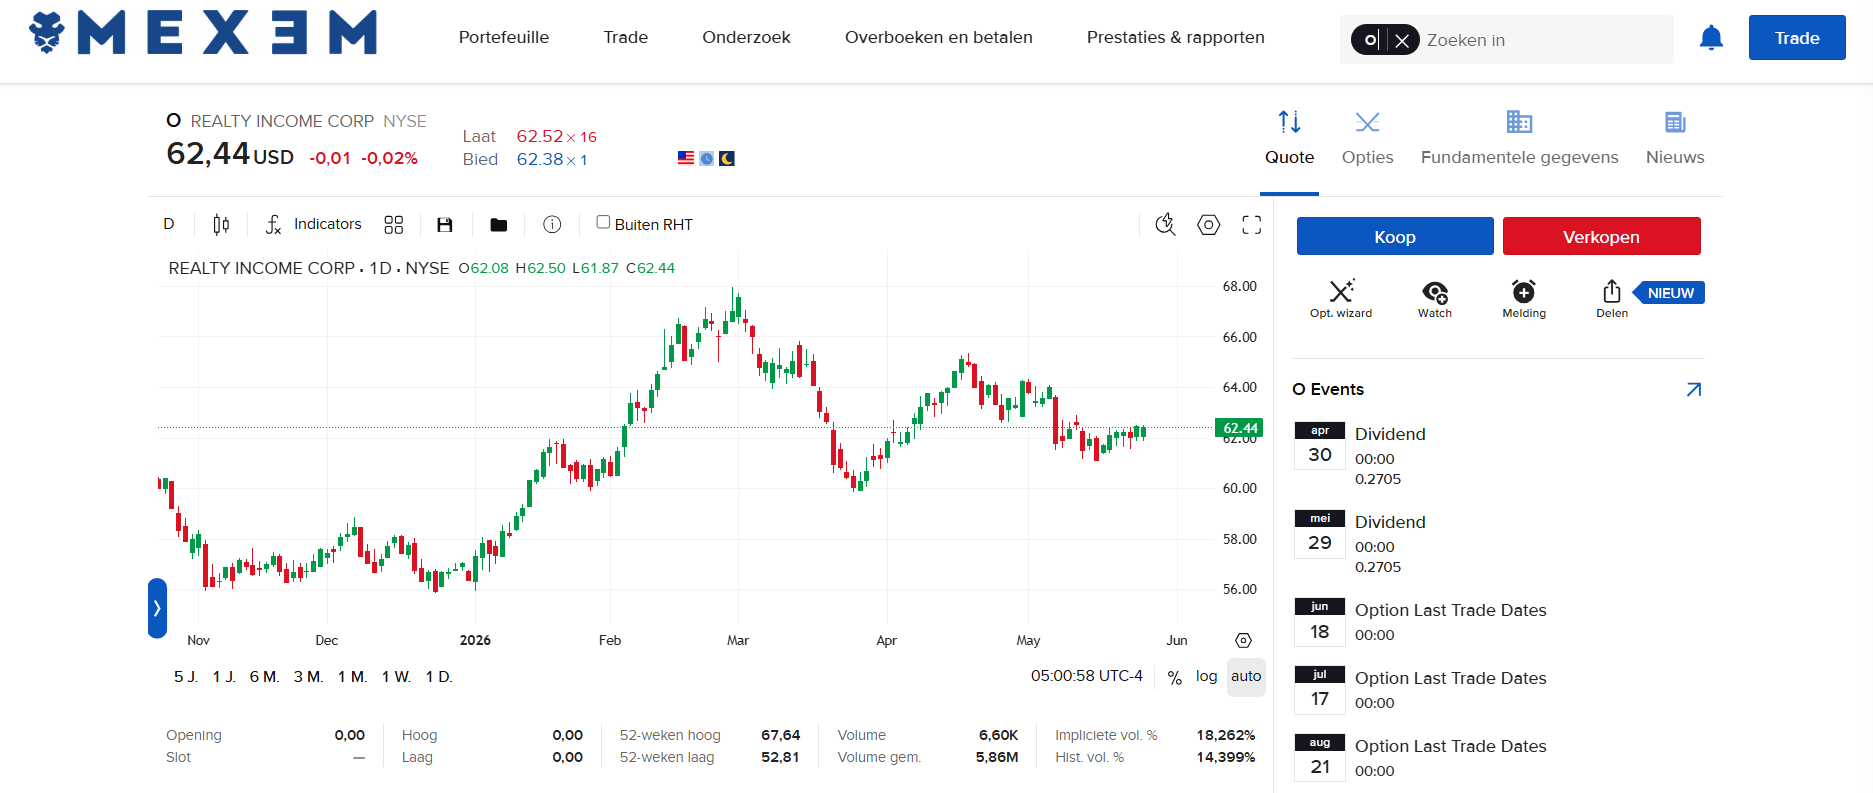Click the MEXEM logo
The width and height of the screenshot is (1873, 793).
[203, 33]
